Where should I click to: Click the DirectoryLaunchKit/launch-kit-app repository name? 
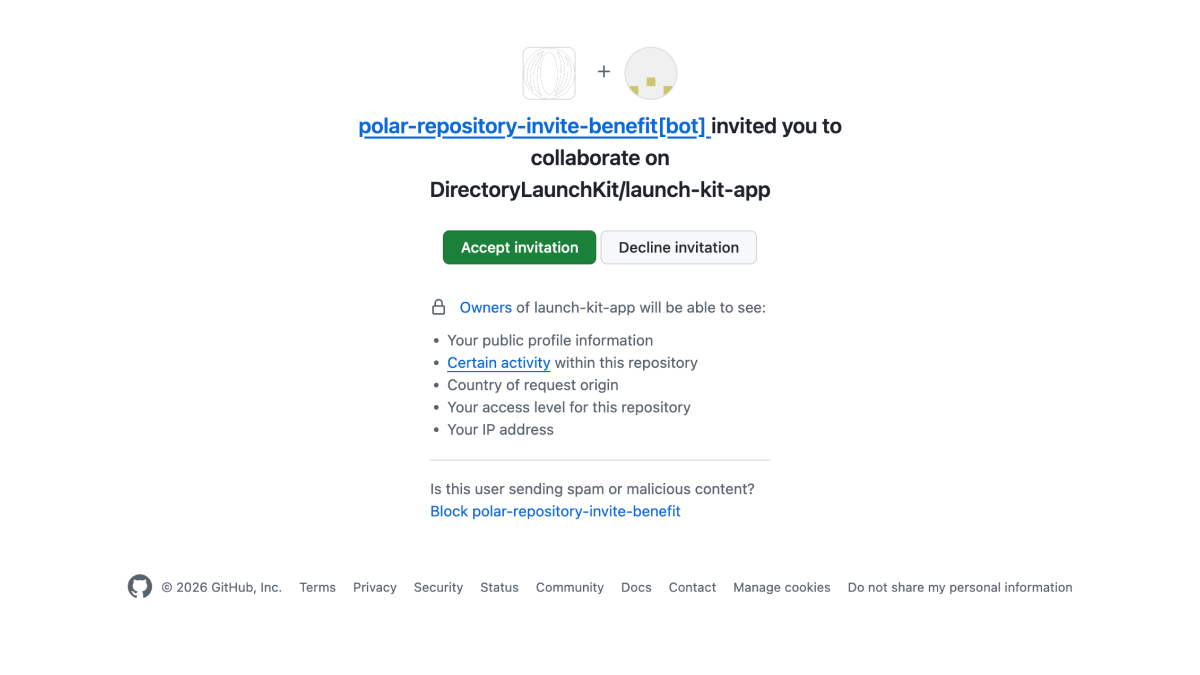tap(600, 190)
